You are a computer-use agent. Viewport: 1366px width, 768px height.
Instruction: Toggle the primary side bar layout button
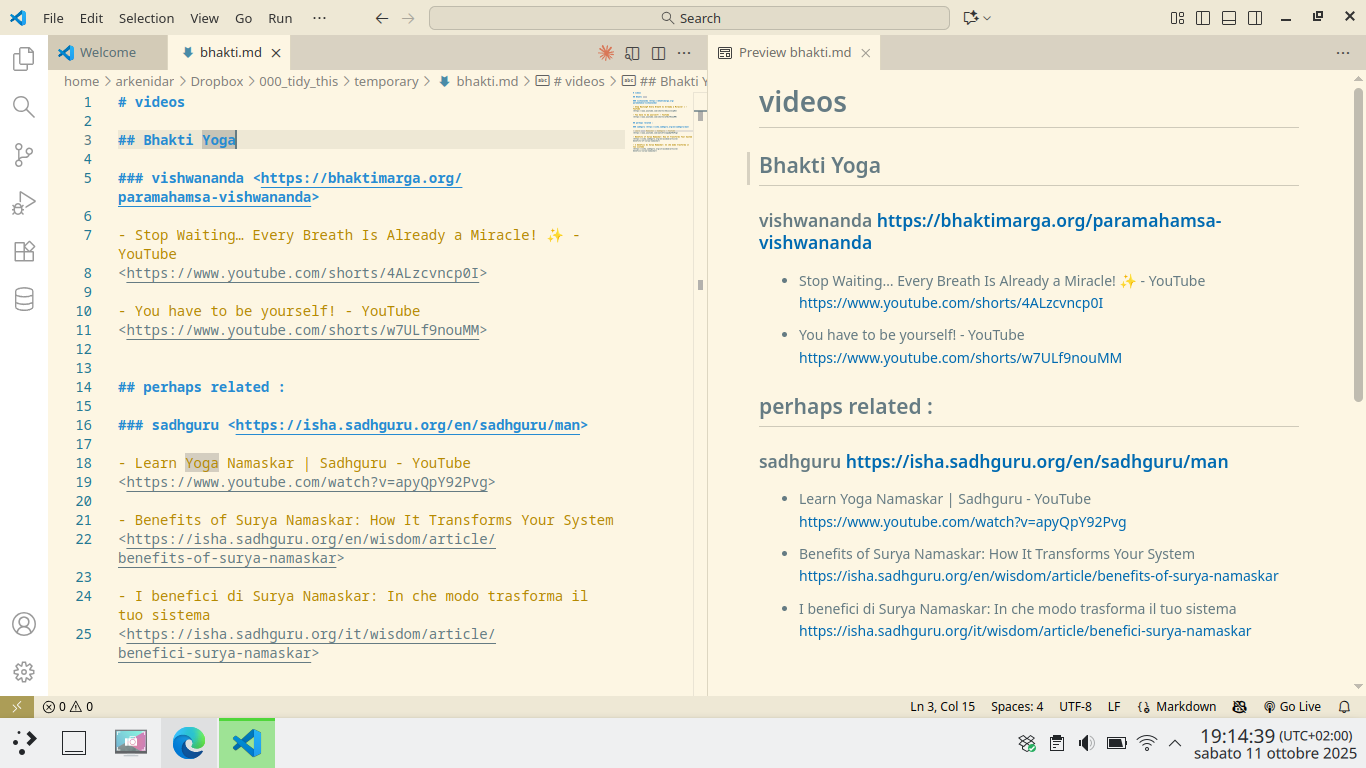coord(1203,18)
